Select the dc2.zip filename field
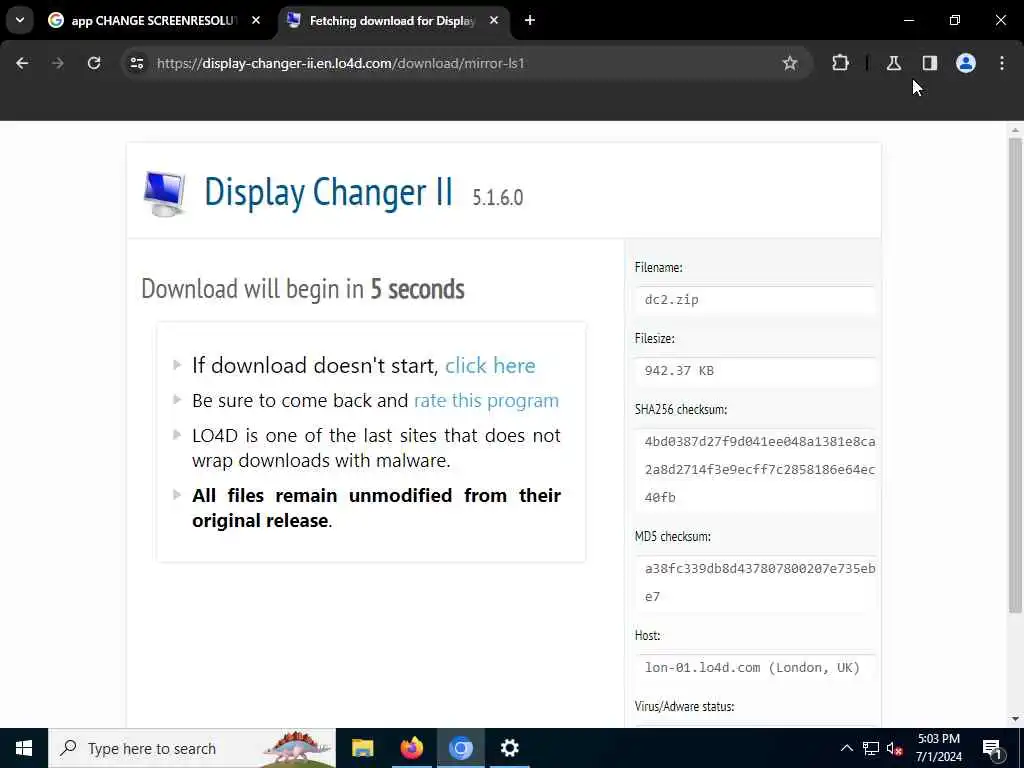 (x=754, y=300)
